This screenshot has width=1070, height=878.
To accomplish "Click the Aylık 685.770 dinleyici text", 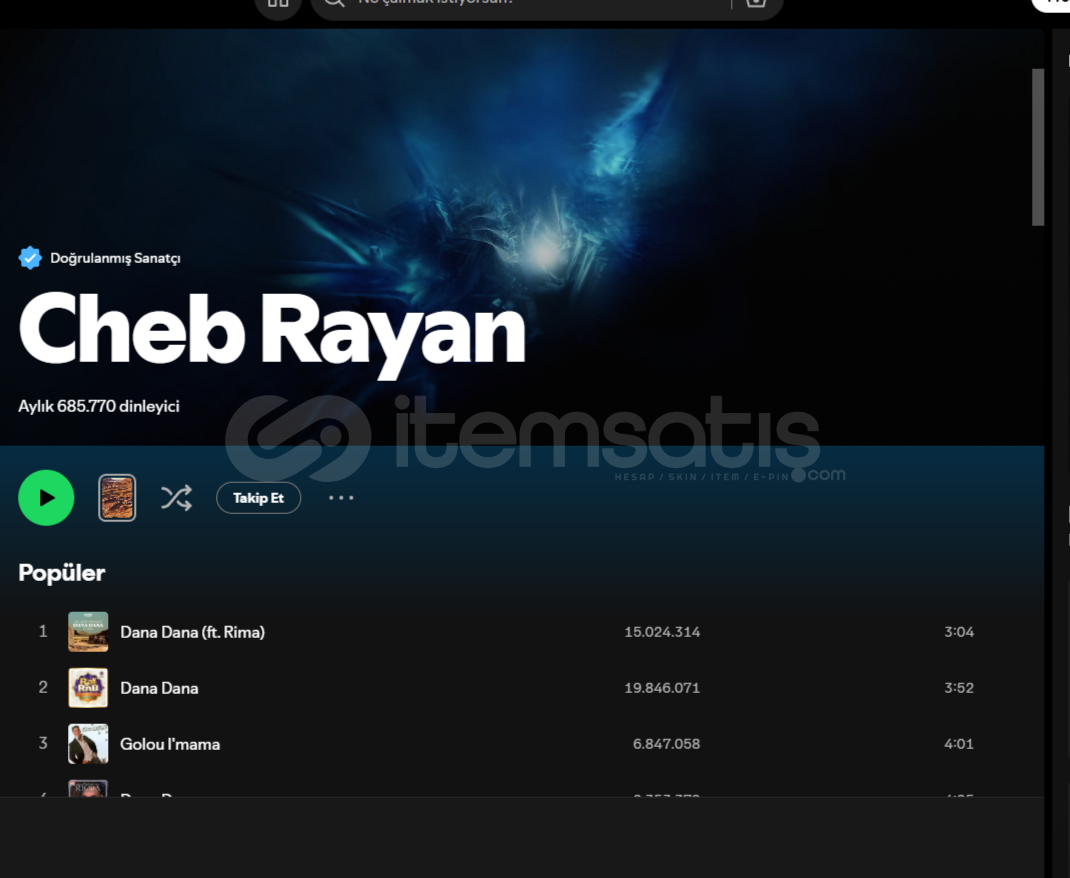I will point(99,407).
